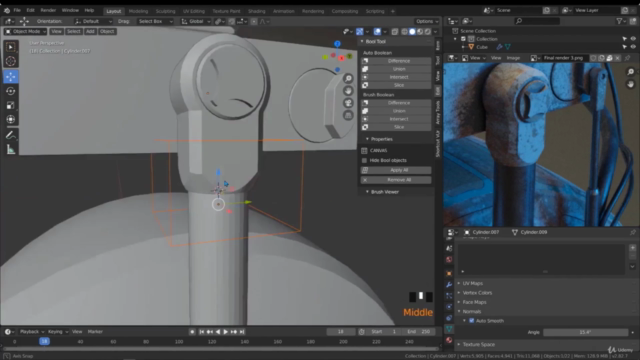Image resolution: width=640 pixels, height=360 pixels.
Task: Toggle visibility eye of Collection
Action: [x=633, y=39]
